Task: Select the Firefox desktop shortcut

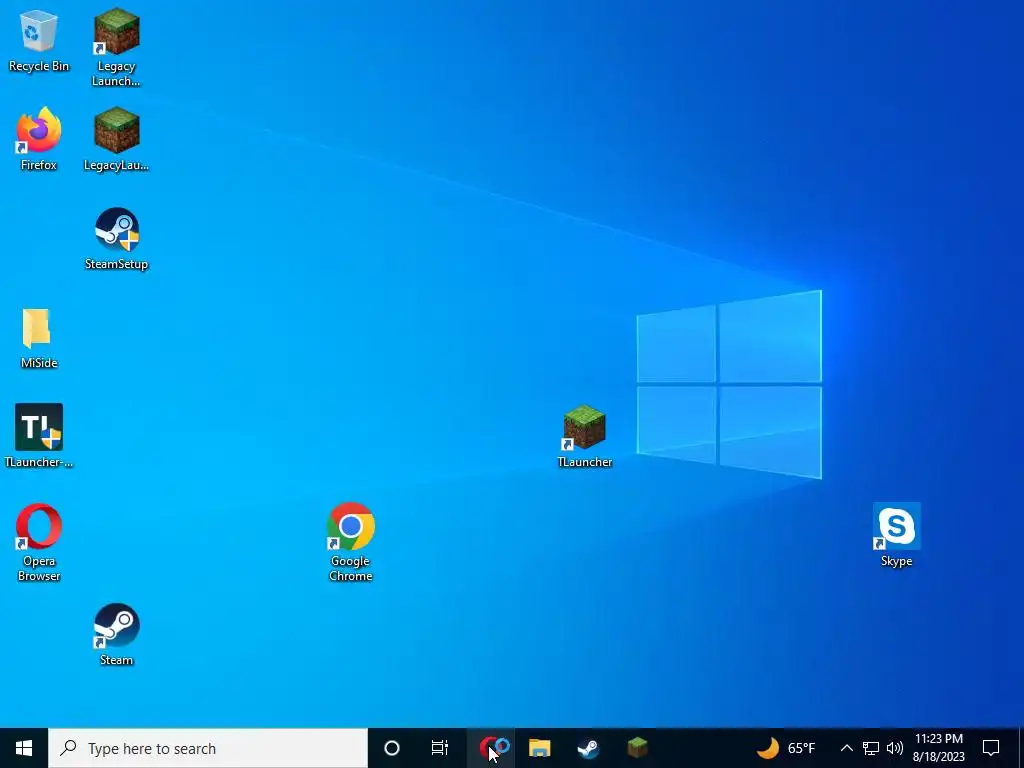Action: coord(38,139)
